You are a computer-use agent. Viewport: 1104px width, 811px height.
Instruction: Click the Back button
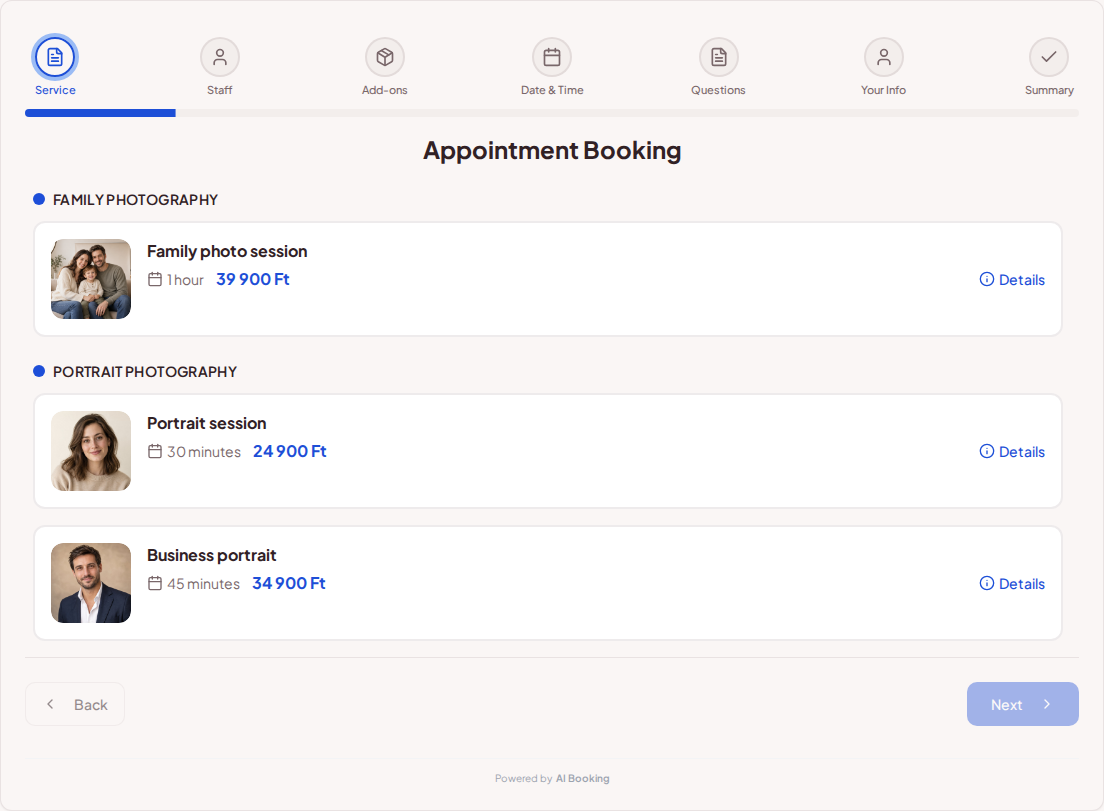click(75, 704)
